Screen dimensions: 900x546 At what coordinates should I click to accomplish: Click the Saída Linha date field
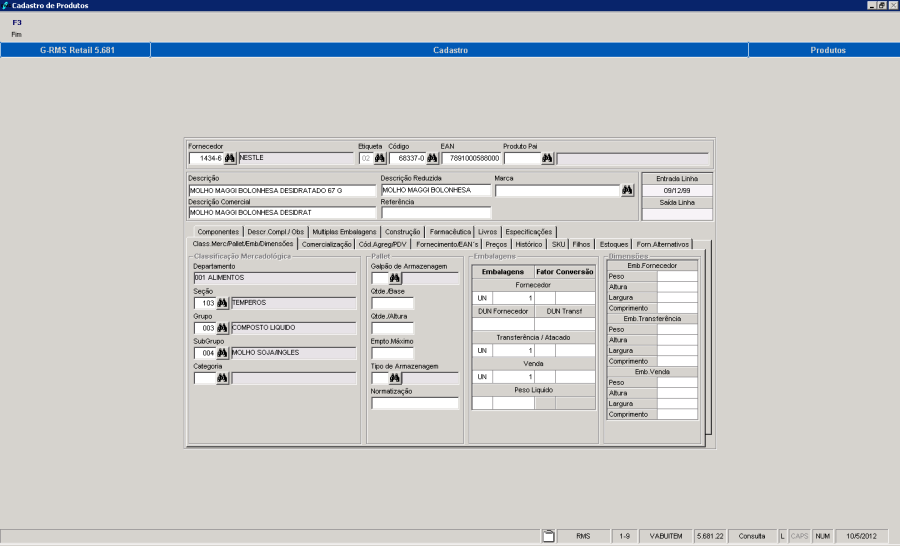point(677,214)
